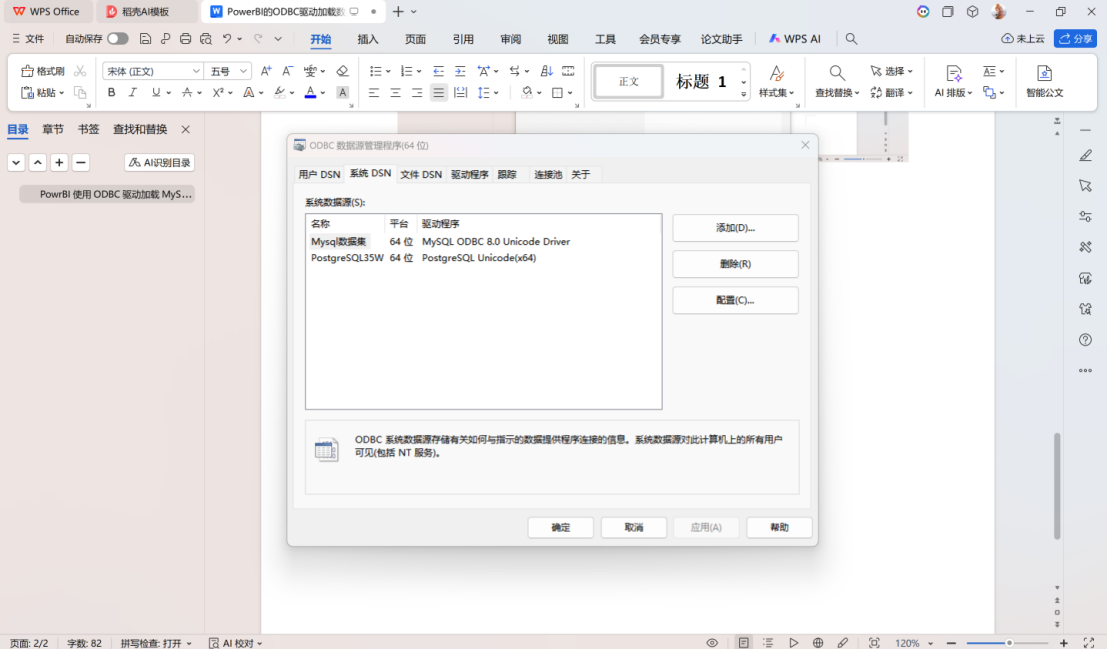
Task: Click the Add(D)... button
Action: [x=735, y=228]
